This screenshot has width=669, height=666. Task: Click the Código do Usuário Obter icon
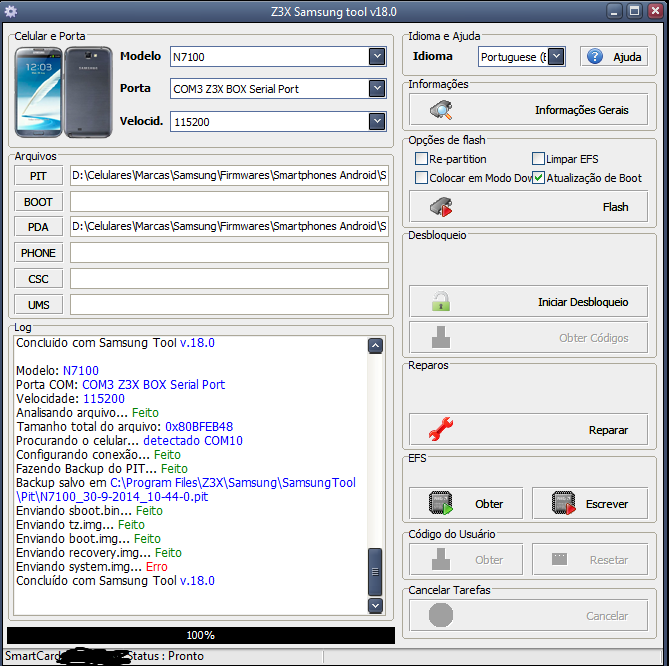pyautogui.click(x=441, y=559)
